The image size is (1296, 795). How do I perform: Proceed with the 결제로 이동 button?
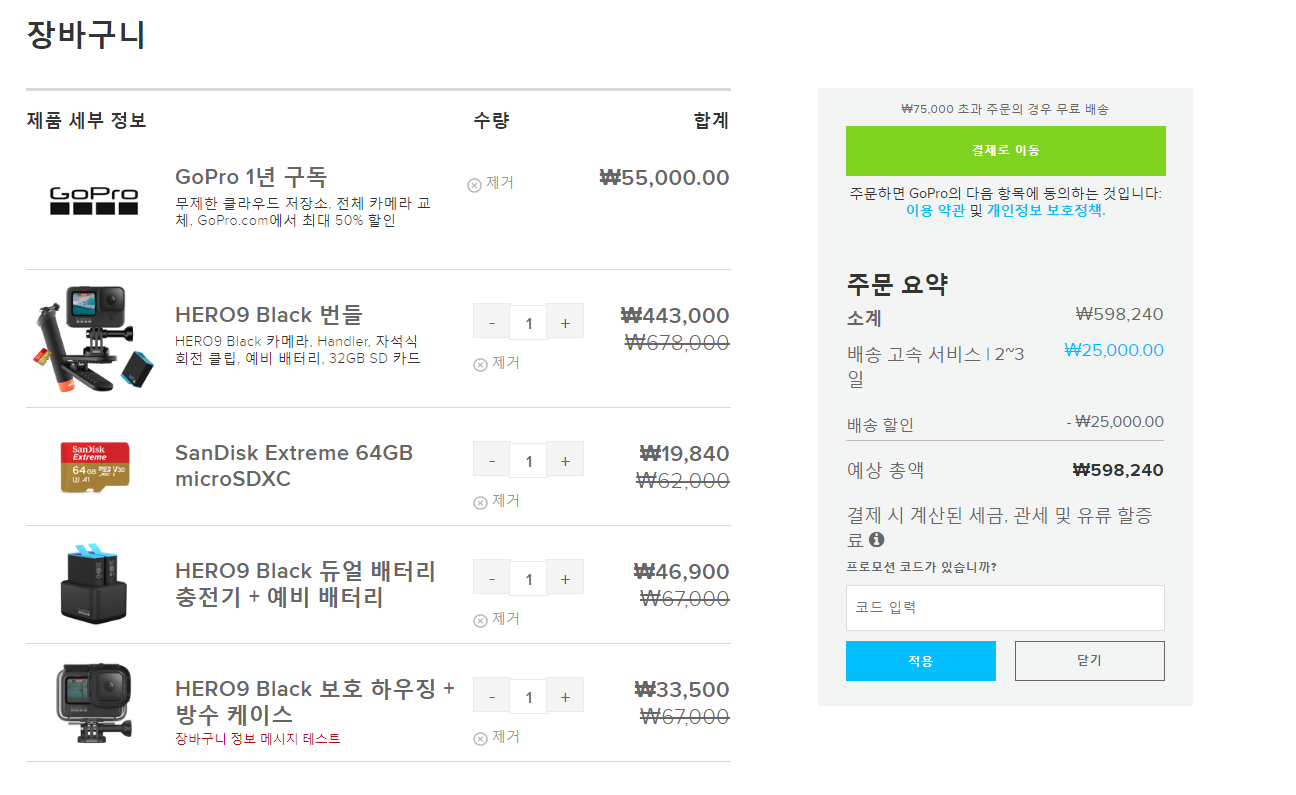coord(1005,151)
